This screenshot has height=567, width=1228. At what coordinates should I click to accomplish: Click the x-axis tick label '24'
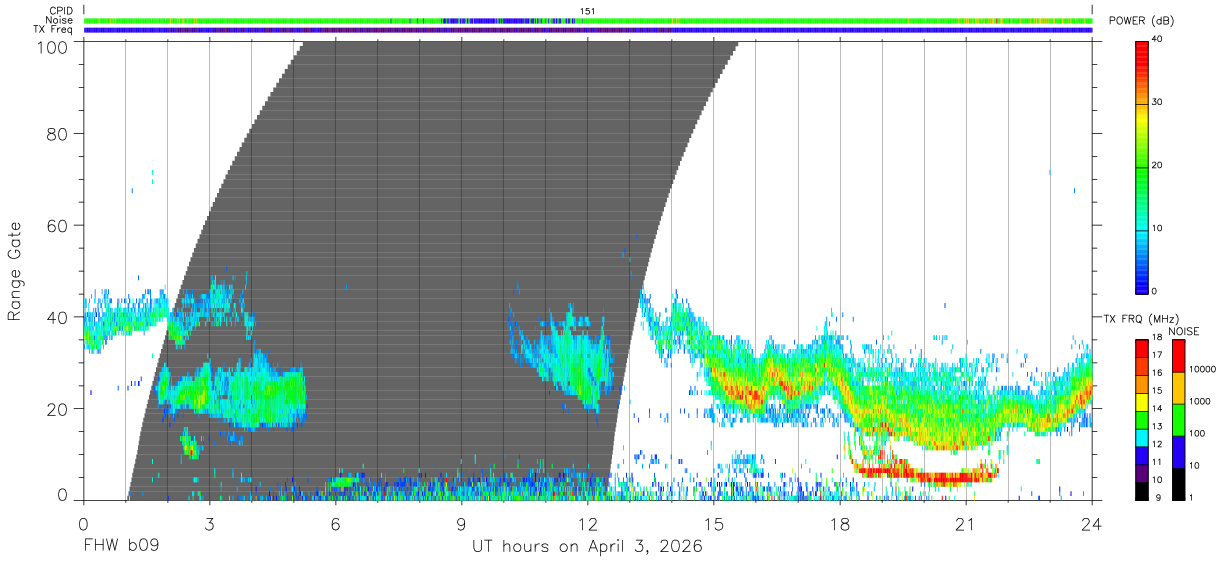tap(1092, 523)
